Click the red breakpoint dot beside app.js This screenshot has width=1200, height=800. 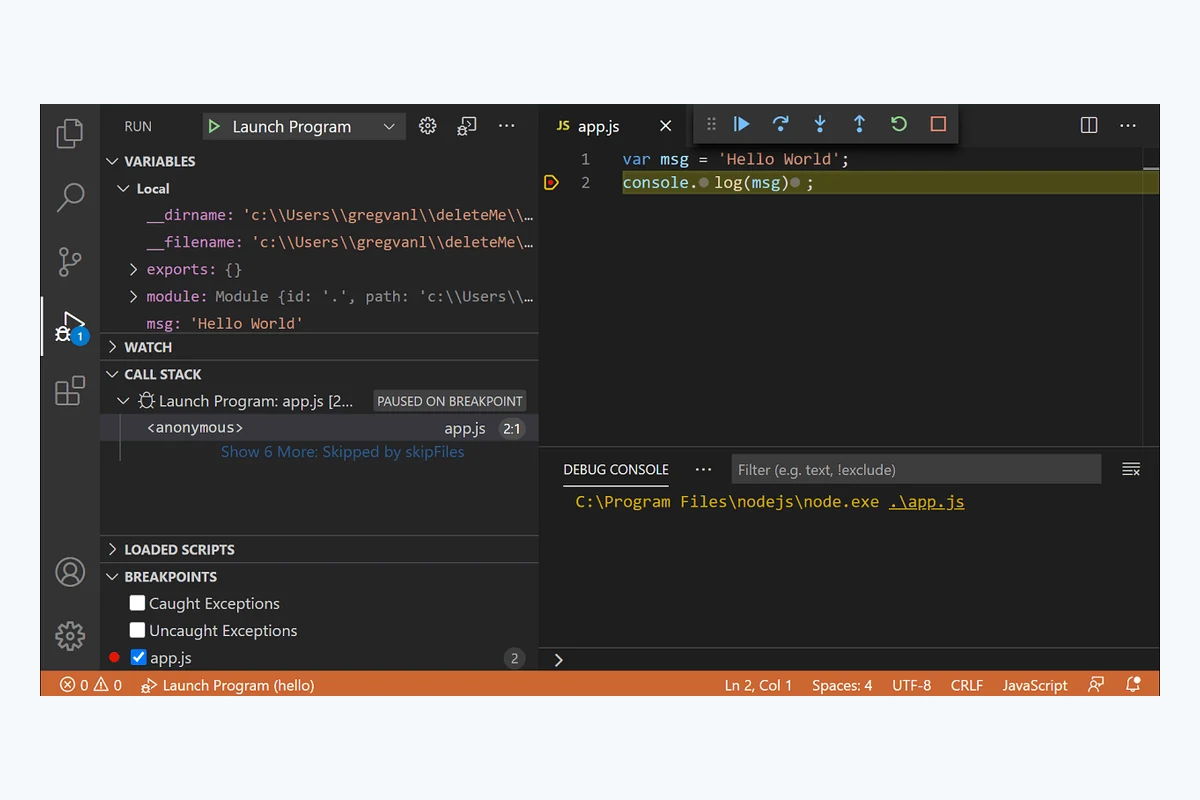114,657
